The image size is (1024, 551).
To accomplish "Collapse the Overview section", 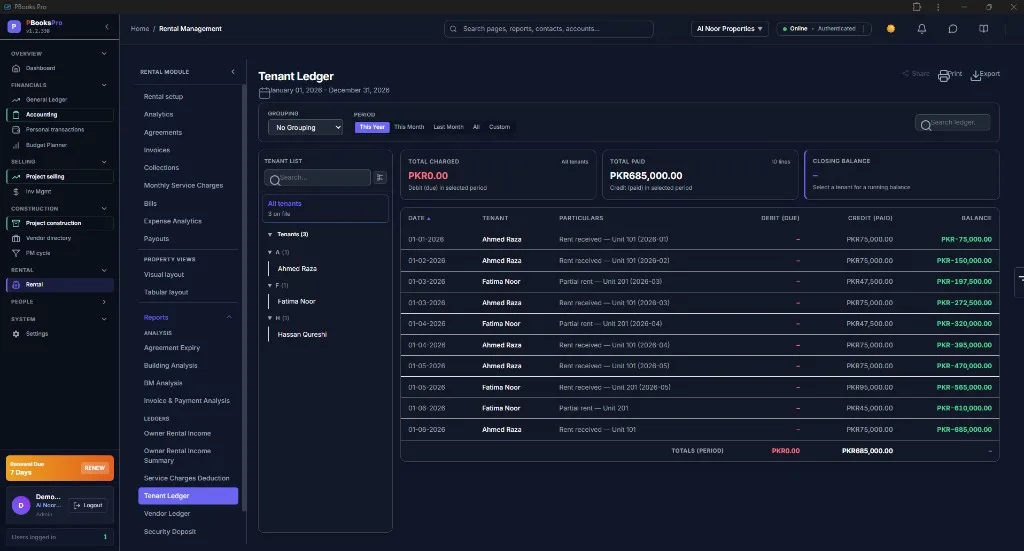I will click(x=104, y=54).
